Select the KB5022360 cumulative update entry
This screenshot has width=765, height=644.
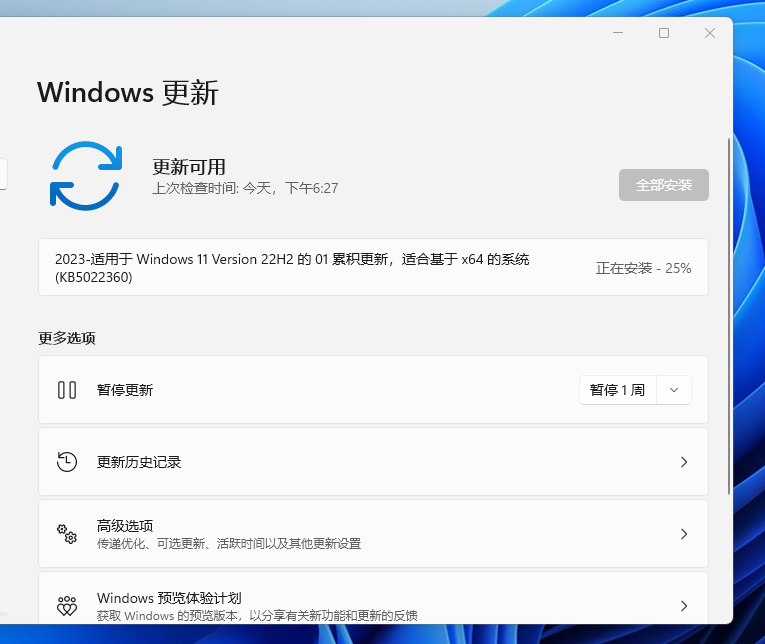[373, 267]
